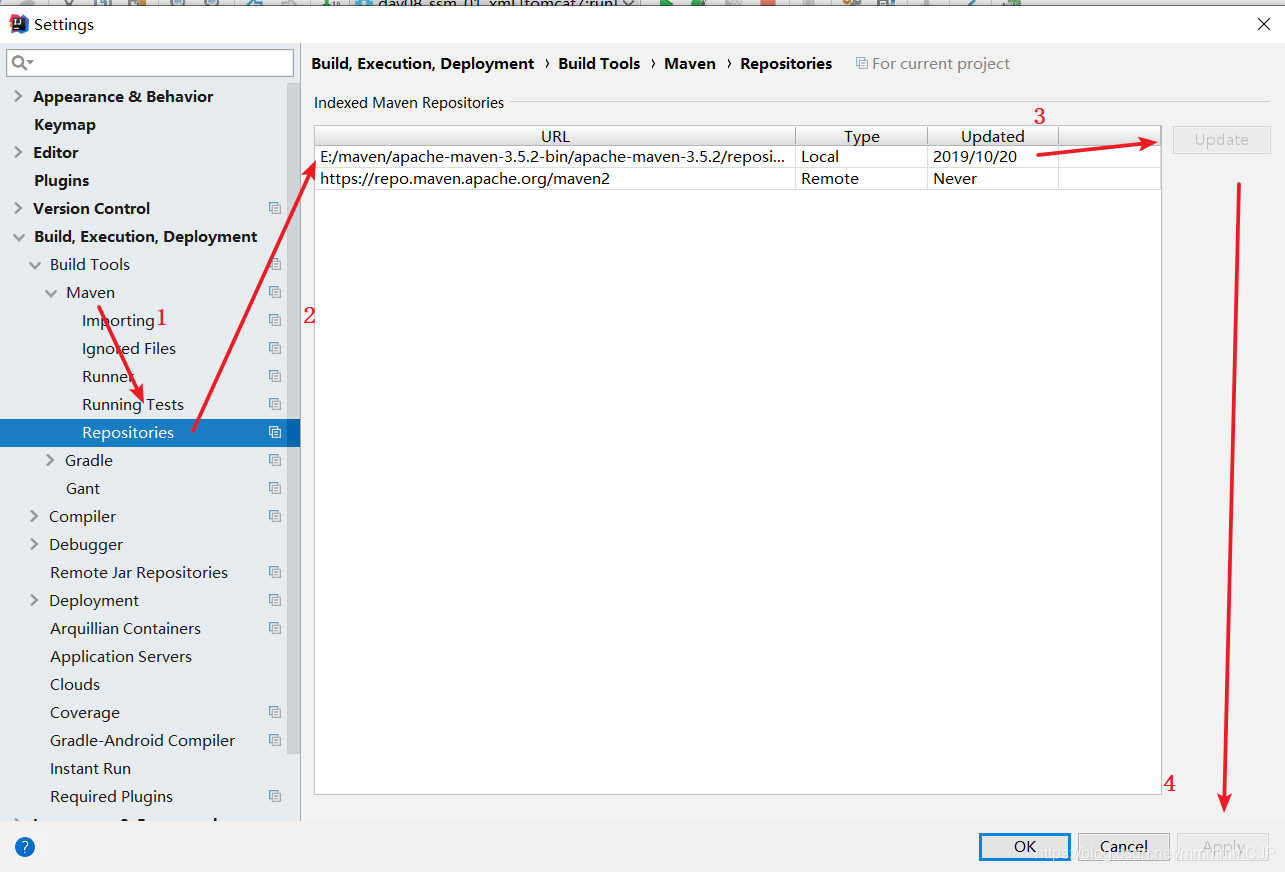Open the Plugins settings

pyautogui.click(x=62, y=181)
